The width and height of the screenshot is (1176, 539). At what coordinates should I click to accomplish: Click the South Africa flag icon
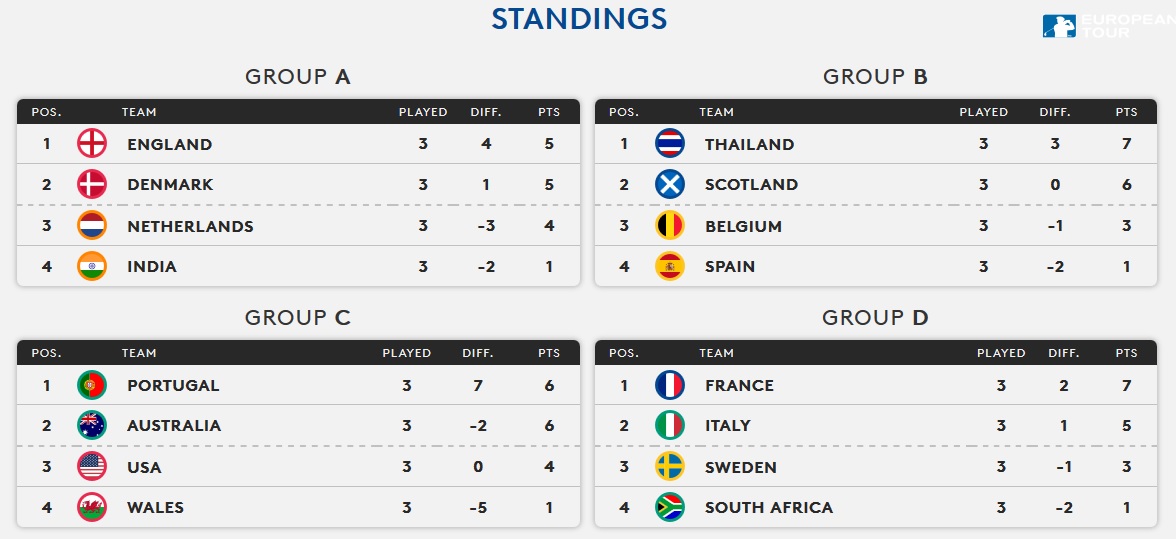[x=670, y=507]
